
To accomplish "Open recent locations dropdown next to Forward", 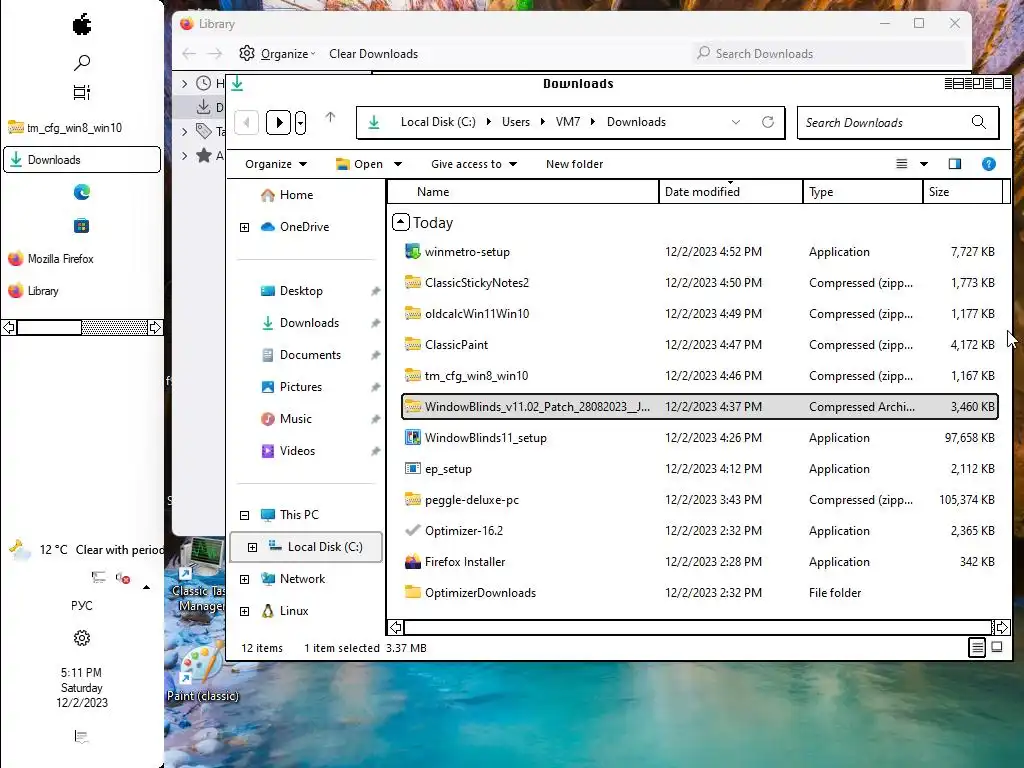I will (x=300, y=122).
